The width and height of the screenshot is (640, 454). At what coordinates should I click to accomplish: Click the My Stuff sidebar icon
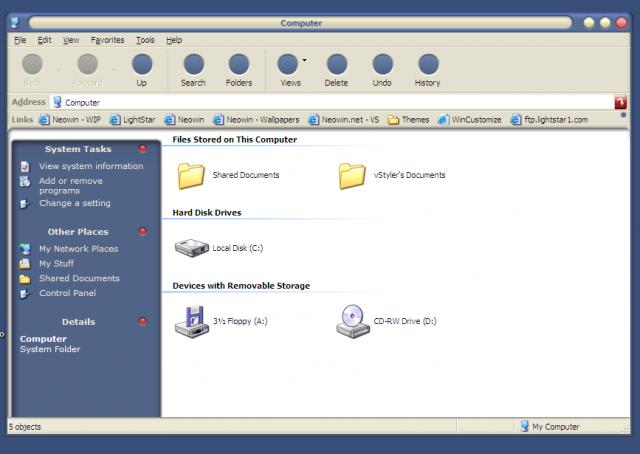click(x=25, y=264)
